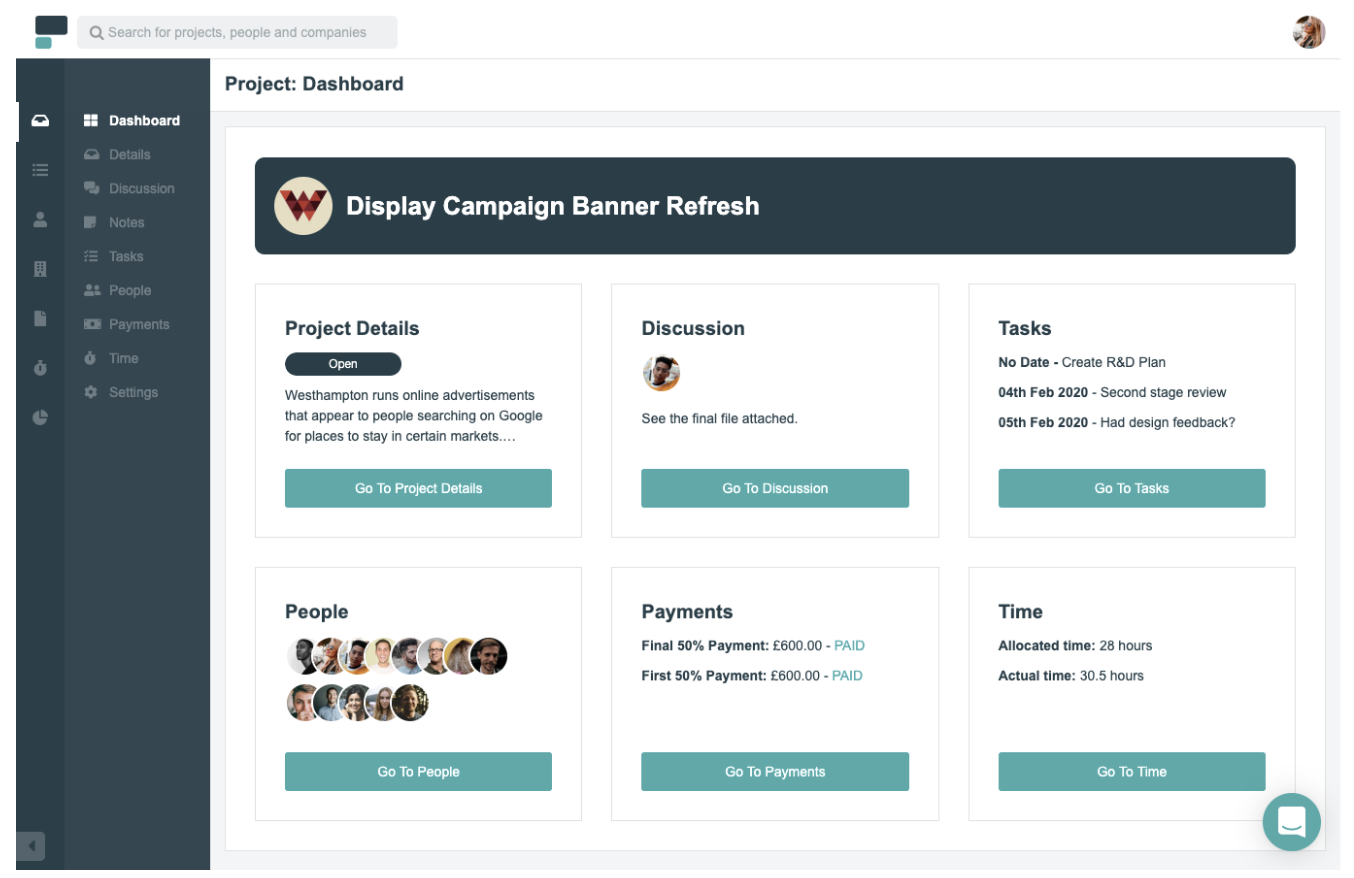Image resolution: width=1354 pixels, height=878 pixels.
Task: Open Payments in the project sidebar menu
Action: point(139,325)
